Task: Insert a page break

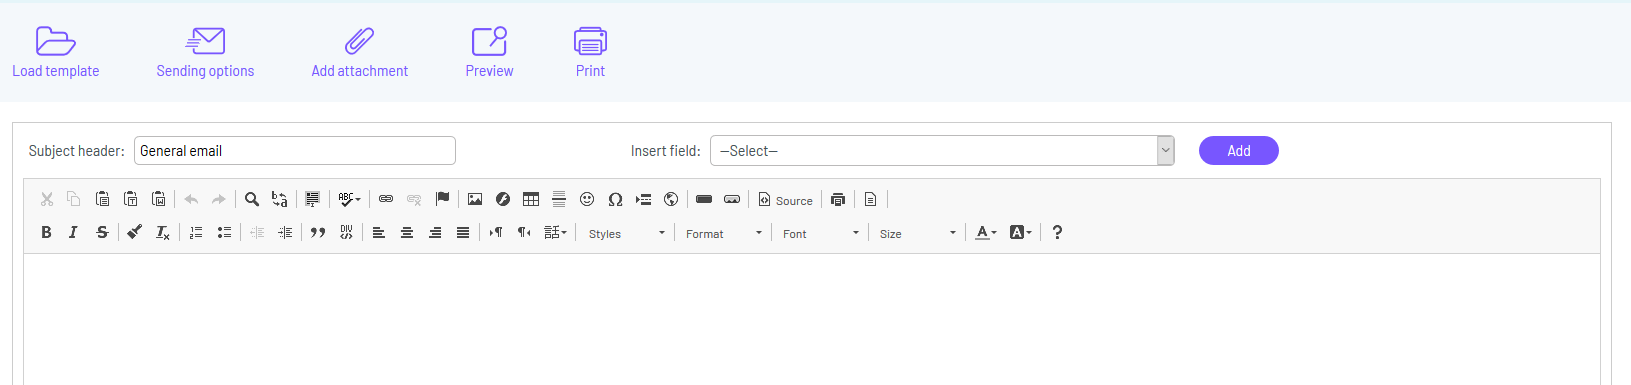Action: 643,199
